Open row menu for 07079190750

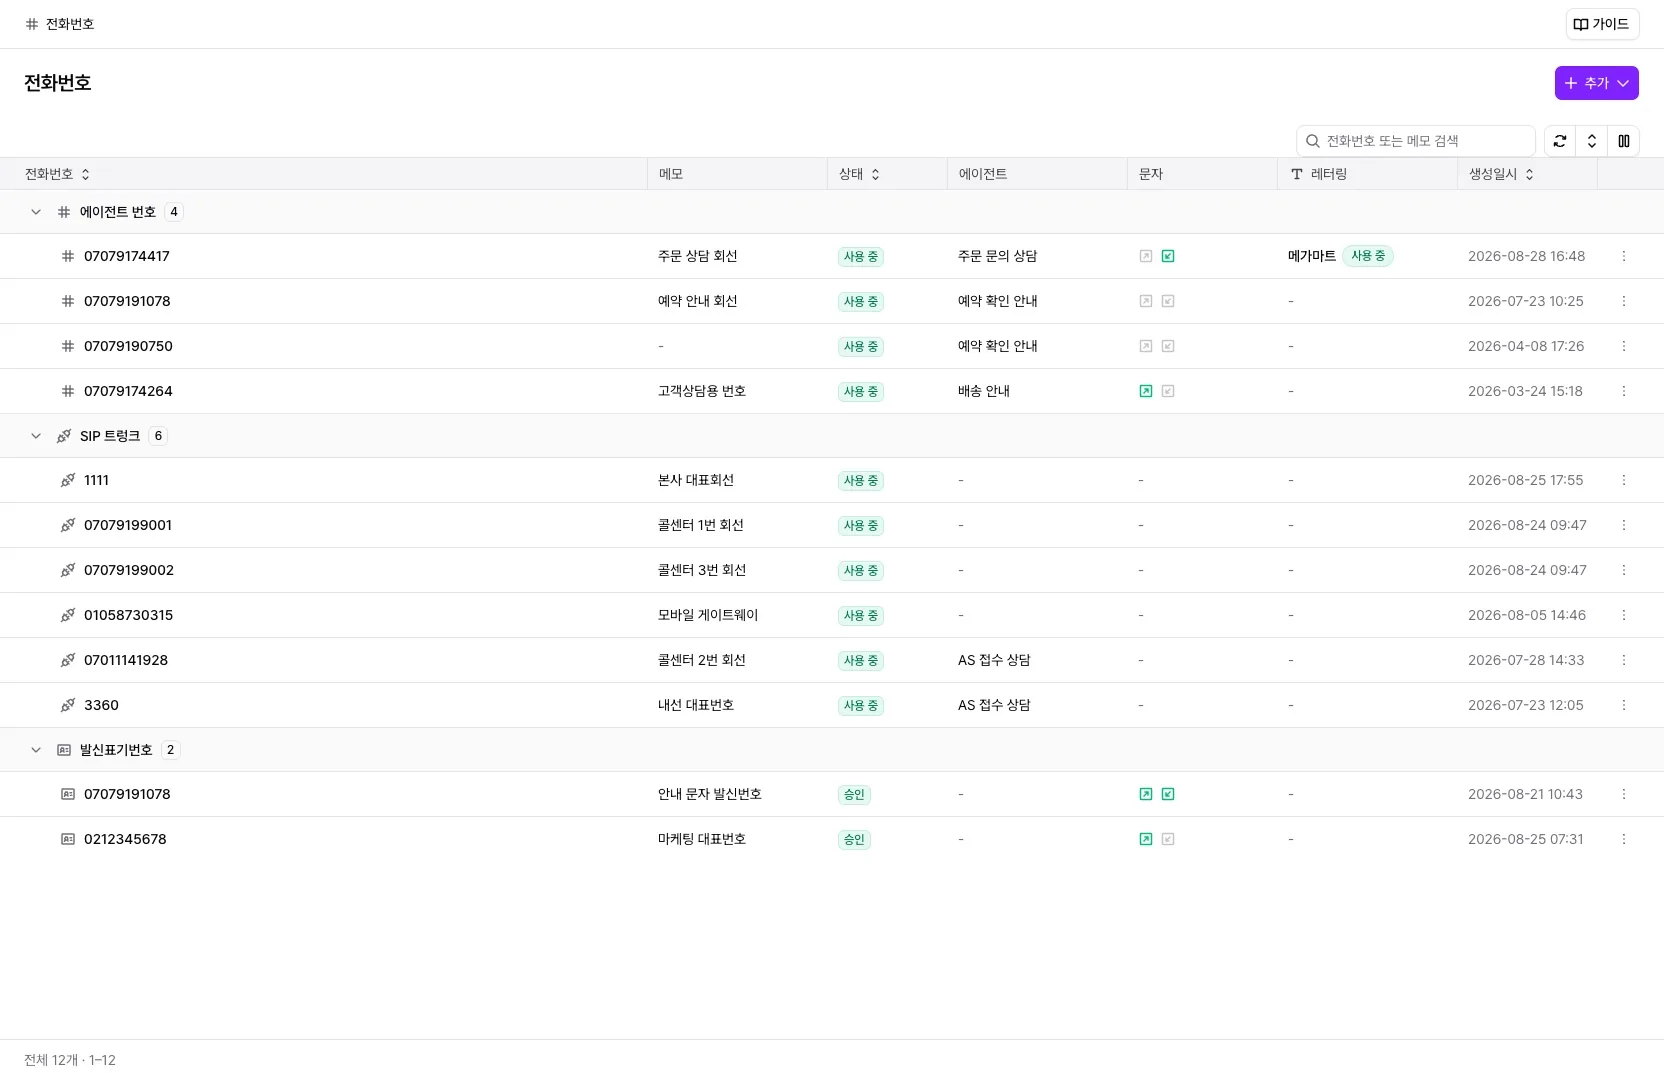tap(1624, 346)
